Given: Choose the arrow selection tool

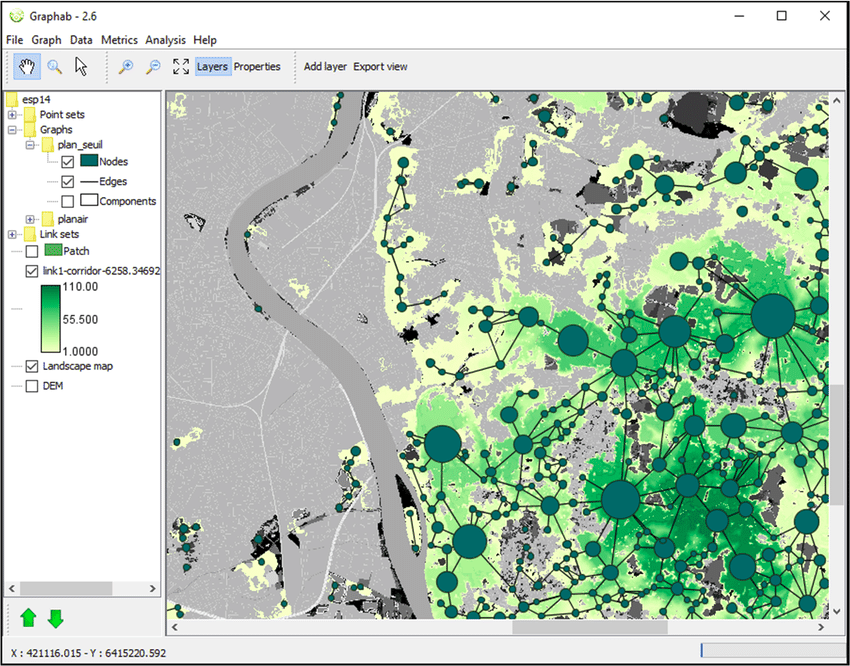Looking at the screenshot, I should pyautogui.click(x=82, y=67).
